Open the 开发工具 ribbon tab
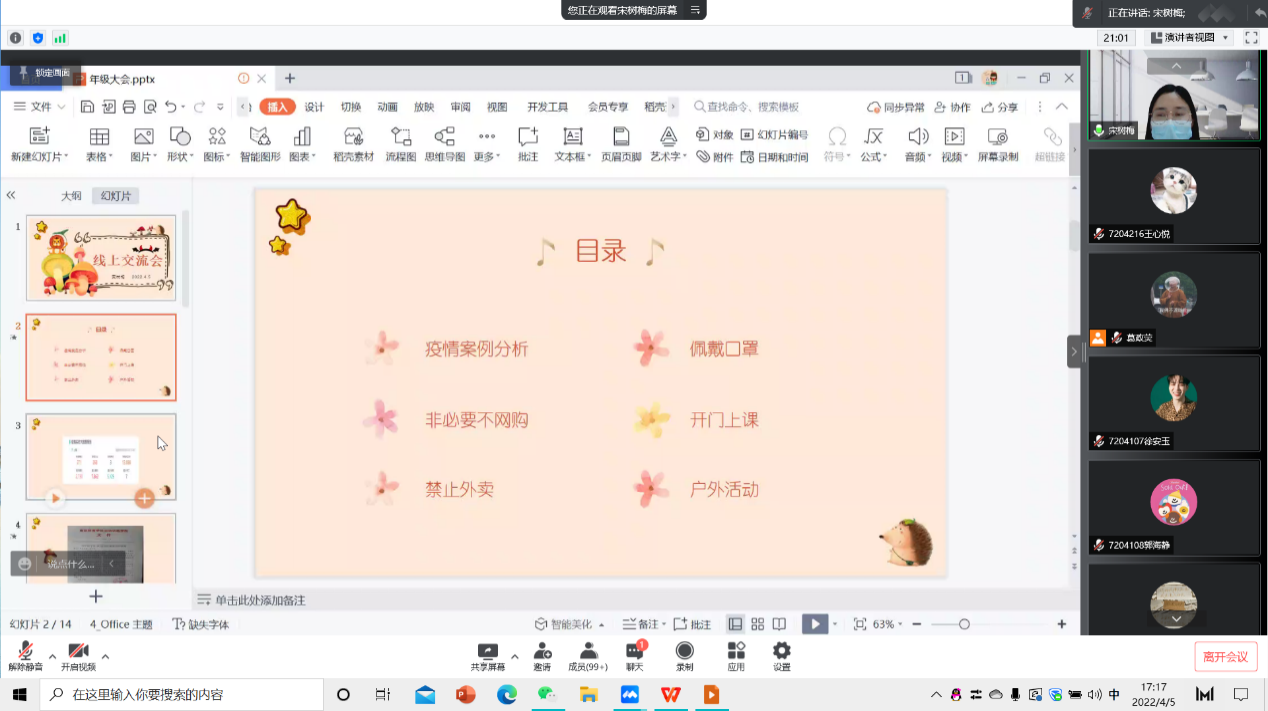The image size is (1268, 711). coord(548,107)
